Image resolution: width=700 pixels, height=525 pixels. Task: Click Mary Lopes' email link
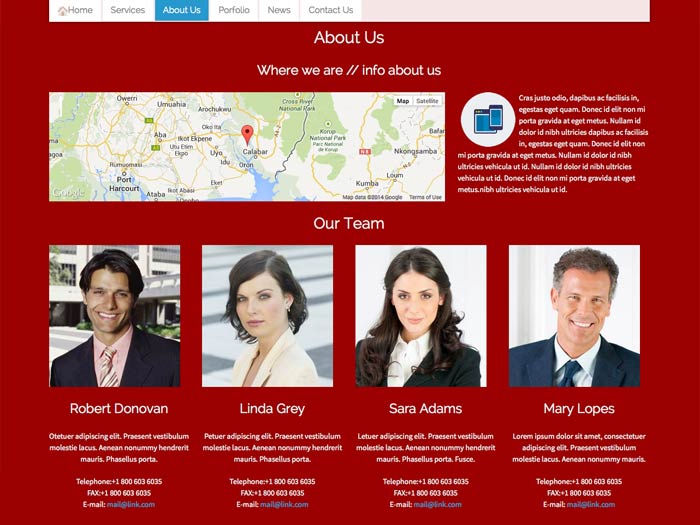[x=591, y=504]
